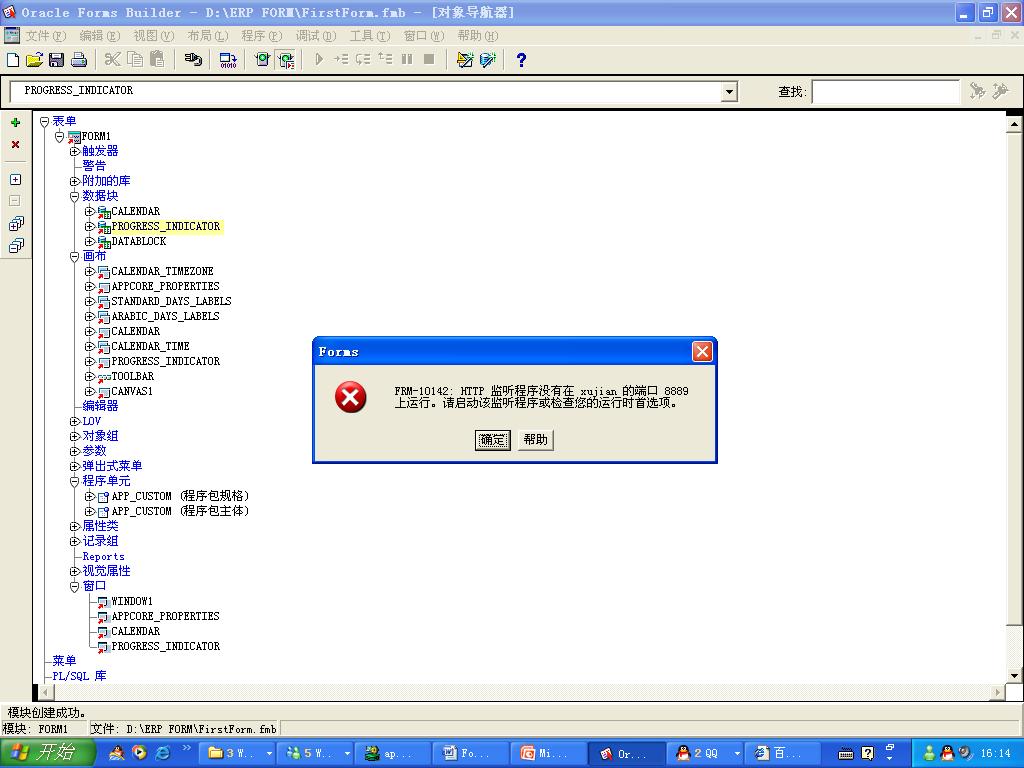1024x768 pixels.
Task: Click the Connect to database icon
Action: click(x=193, y=60)
